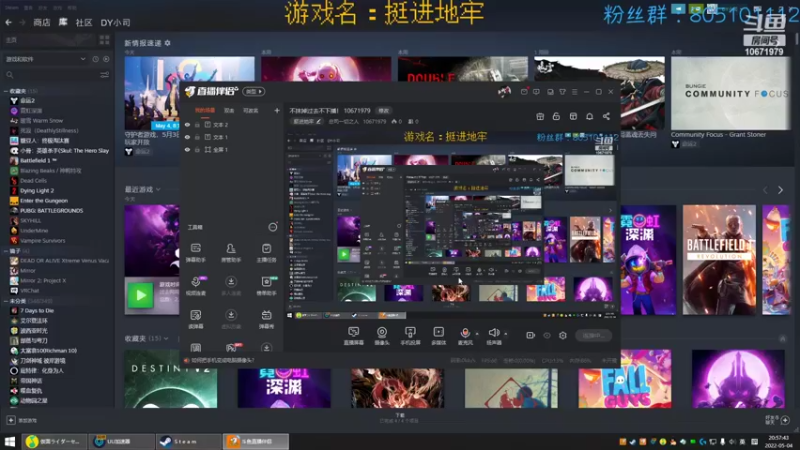Click the plus icon to add scene source
The height and width of the screenshot is (450, 800).
[x=277, y=110]
